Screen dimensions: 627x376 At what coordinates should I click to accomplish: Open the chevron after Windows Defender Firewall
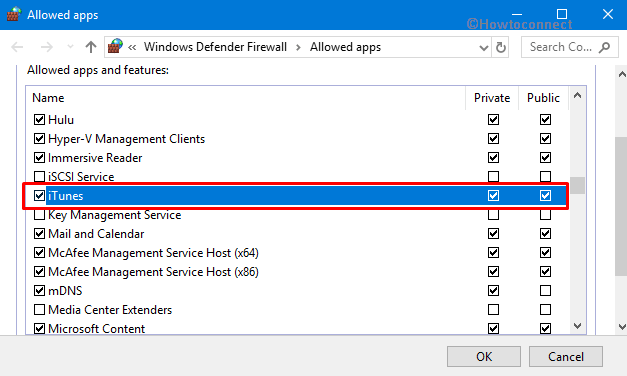(x=298, y=47)
